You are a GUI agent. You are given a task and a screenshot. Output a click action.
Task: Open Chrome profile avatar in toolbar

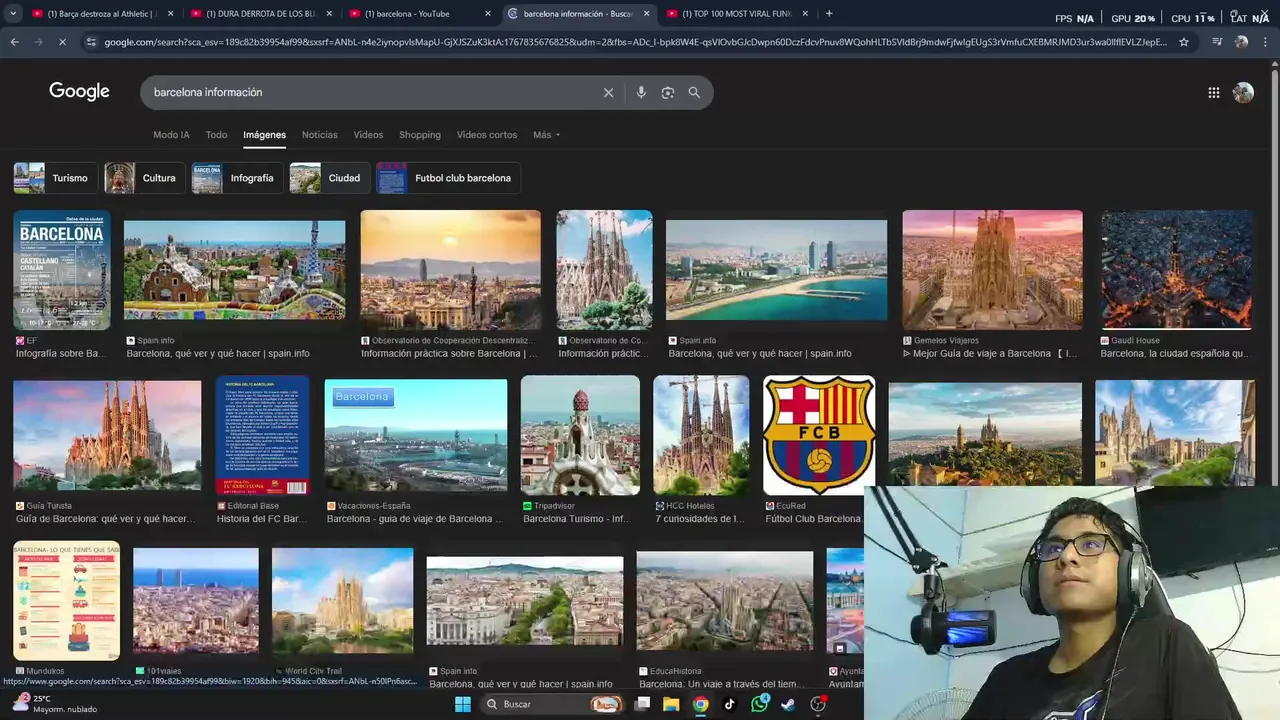point(1241,42)
